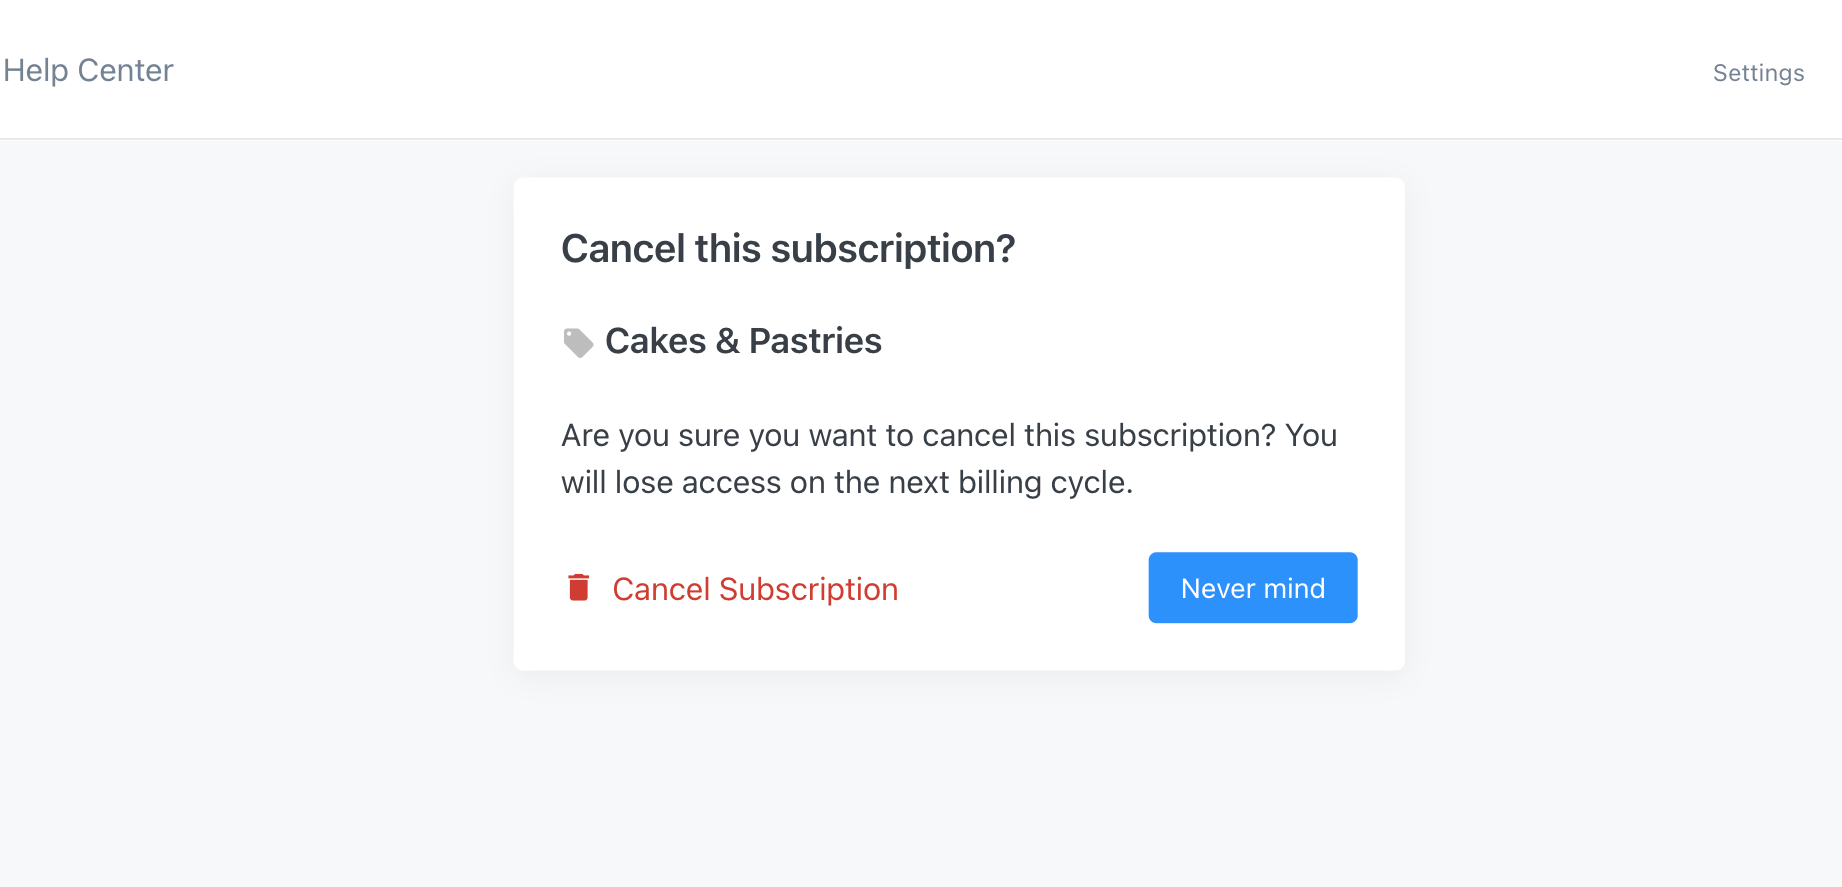The width and height of the screenshot is (1842, 887).
Task: Click the red Cancel Subscription link
Action: pos(755,589)
